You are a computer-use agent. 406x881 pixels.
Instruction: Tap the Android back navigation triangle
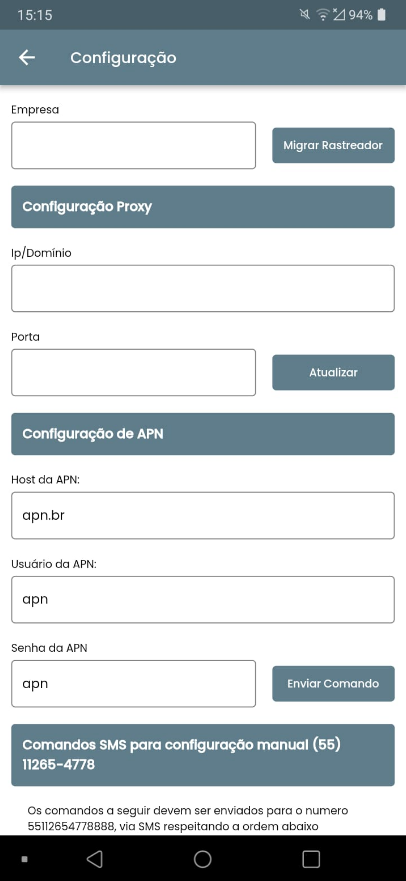tap(94, 859)
